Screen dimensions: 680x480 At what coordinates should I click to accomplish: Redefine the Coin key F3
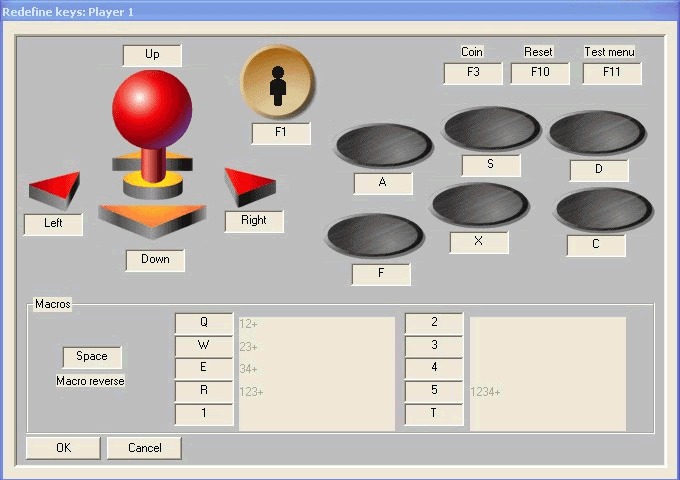pos(473,73)
